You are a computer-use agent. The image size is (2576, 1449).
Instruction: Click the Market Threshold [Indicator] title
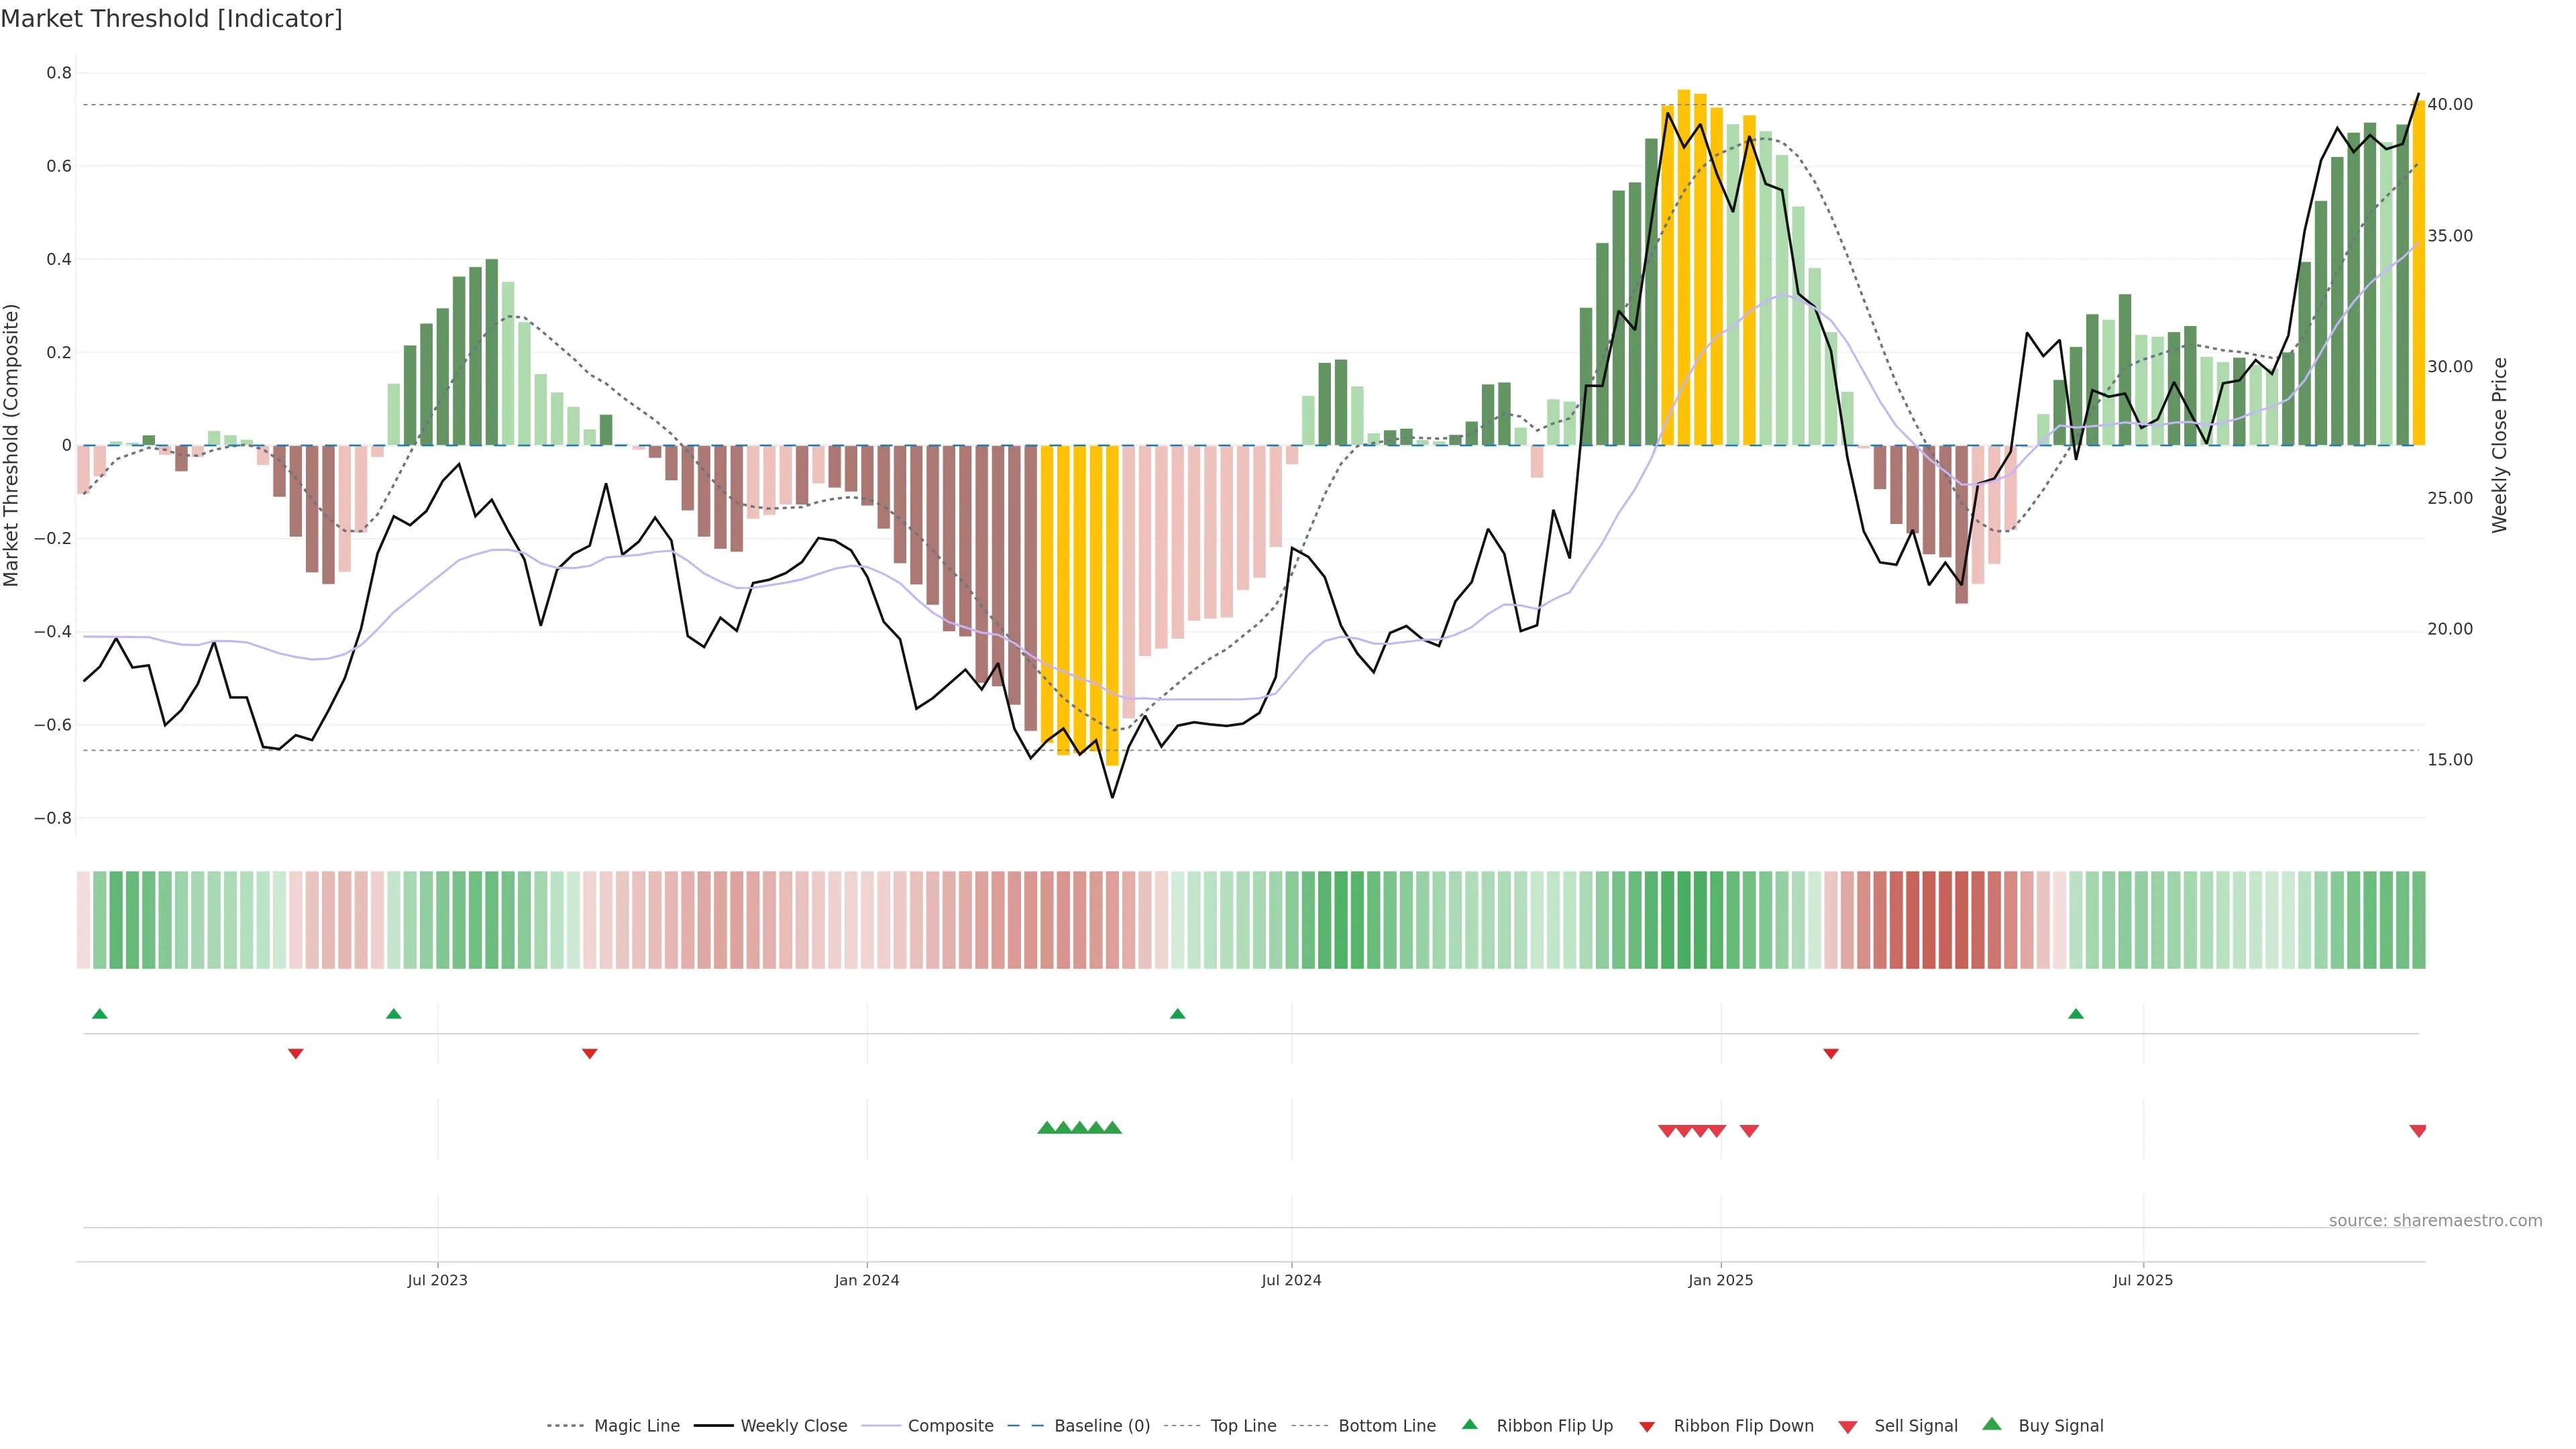pos(171,19)
